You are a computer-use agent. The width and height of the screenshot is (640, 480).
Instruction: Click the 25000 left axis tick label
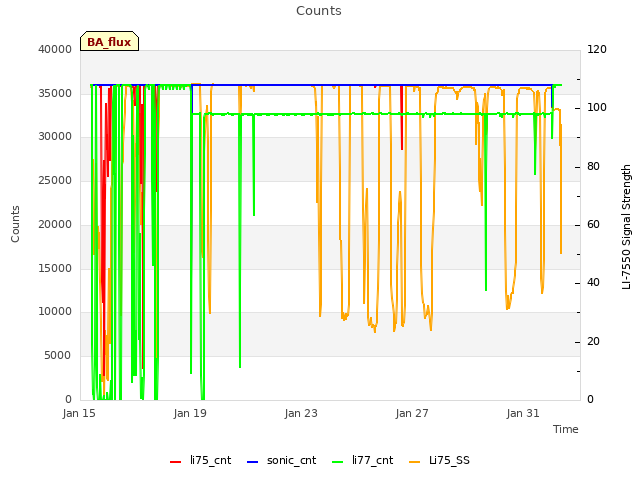(55, 180)
